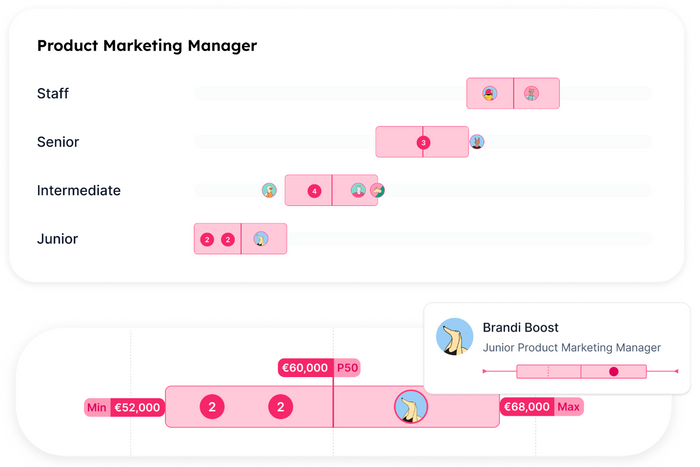Click the €60,000 P50 marker label
This screenshot has height=467, width=700.
click(x=319, y=367)
